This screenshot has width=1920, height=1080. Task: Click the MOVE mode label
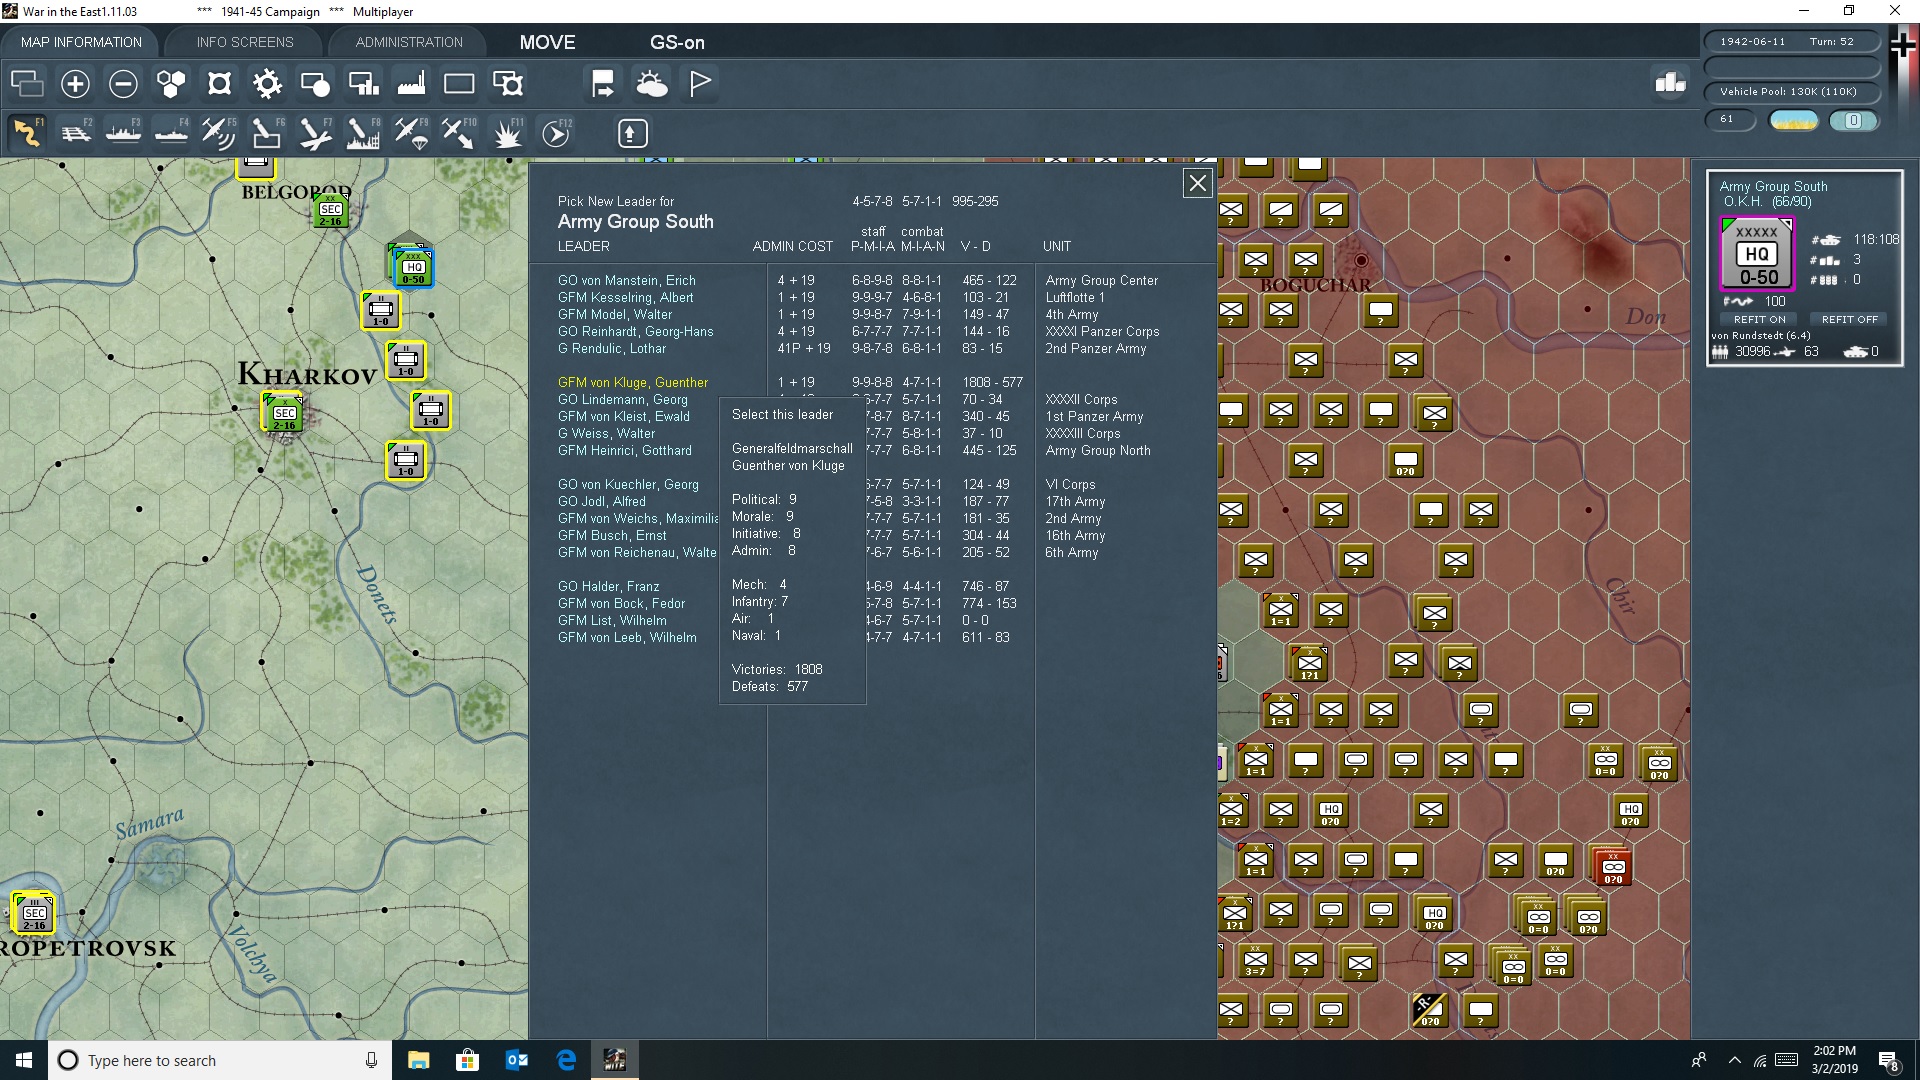pos(547,42)
